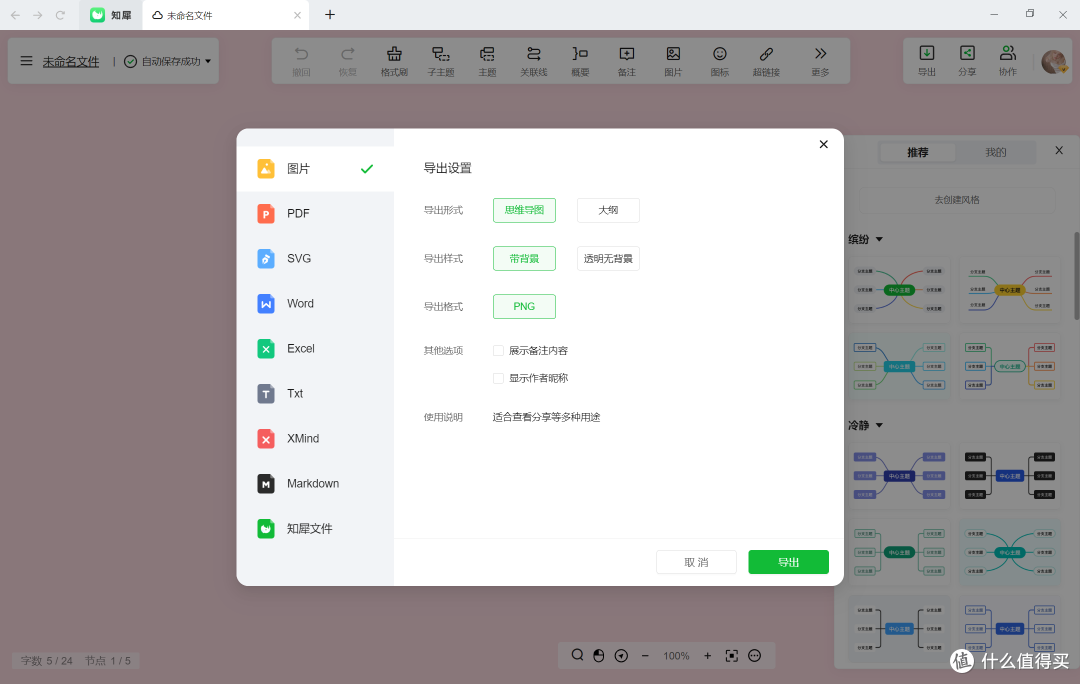Select Word export type

(x=315, y=304)
